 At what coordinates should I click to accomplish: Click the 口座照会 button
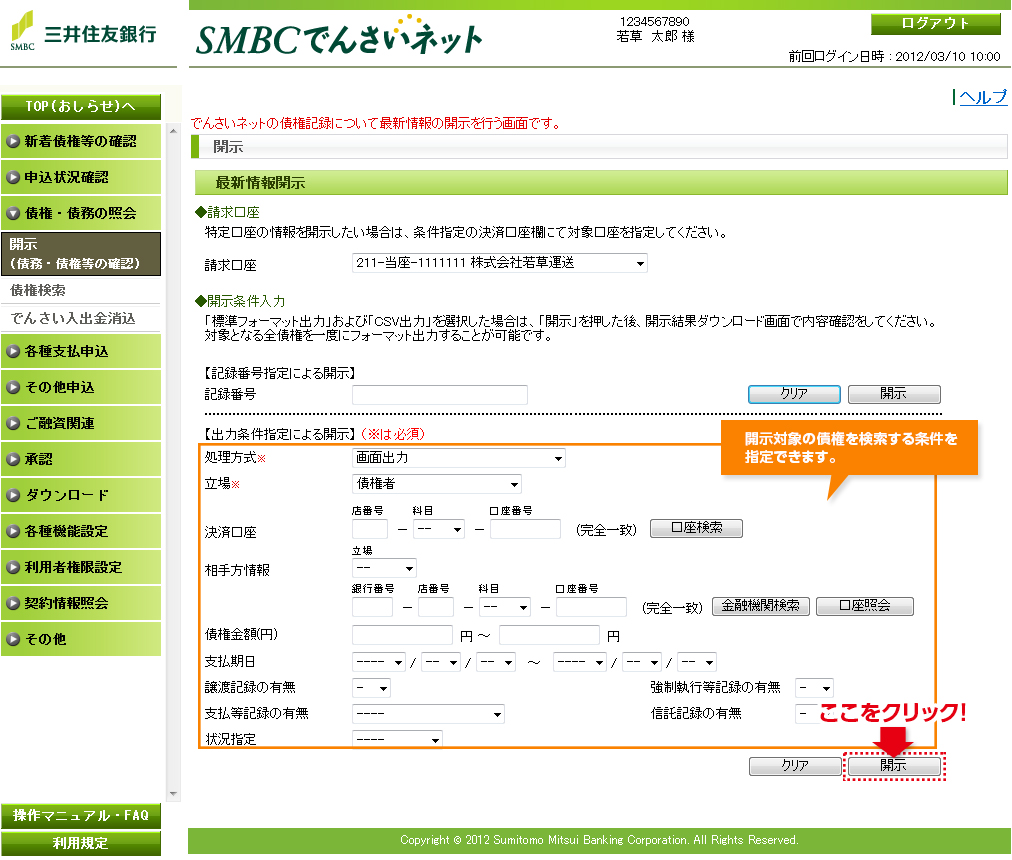[x=865, y=606]
